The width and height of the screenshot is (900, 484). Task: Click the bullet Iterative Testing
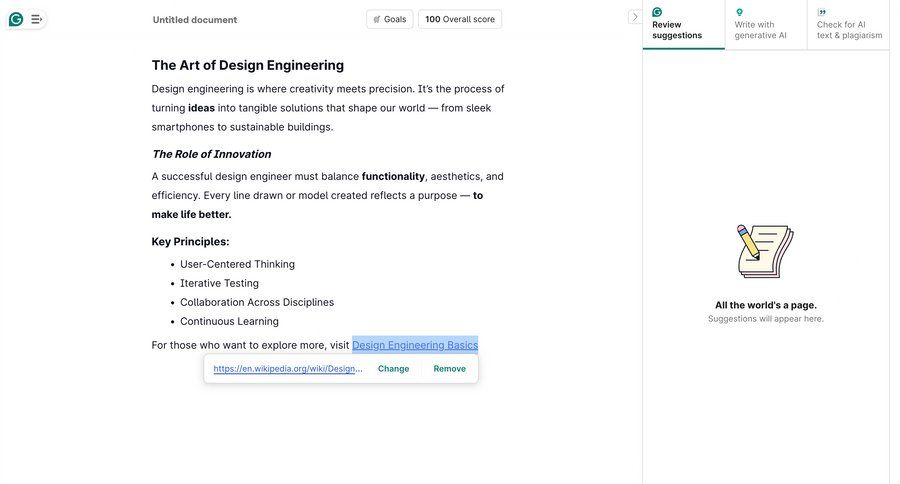point(219,283)
